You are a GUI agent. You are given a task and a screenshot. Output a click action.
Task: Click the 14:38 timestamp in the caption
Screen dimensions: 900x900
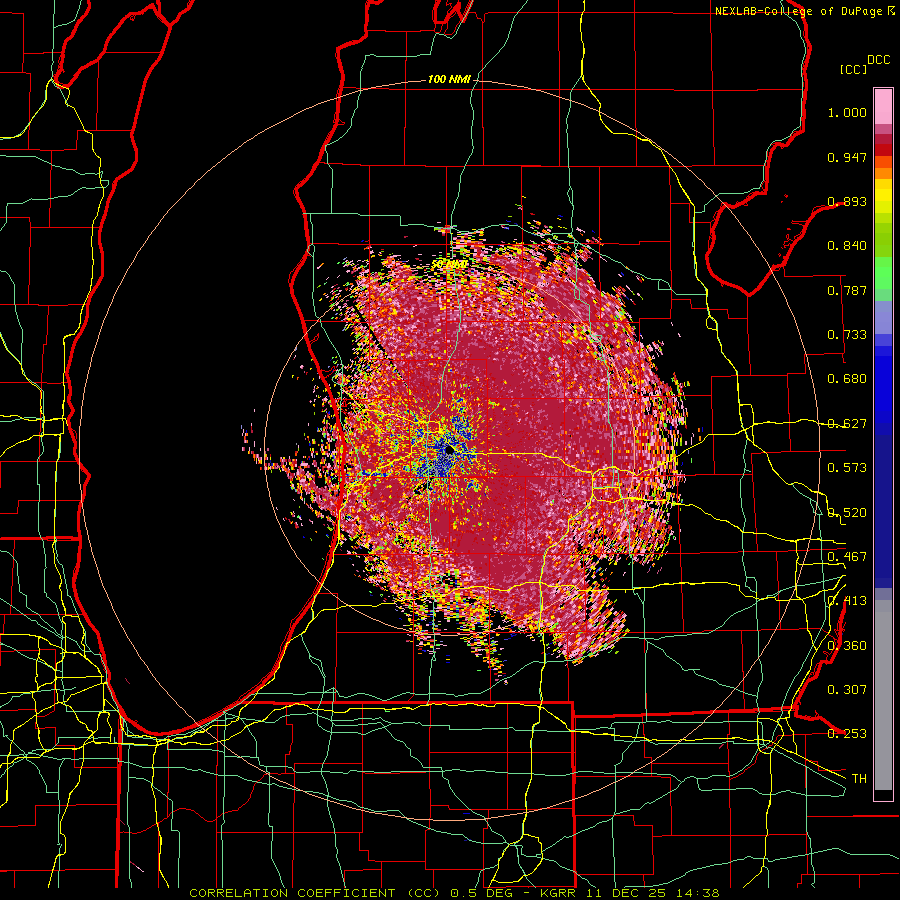696,893
